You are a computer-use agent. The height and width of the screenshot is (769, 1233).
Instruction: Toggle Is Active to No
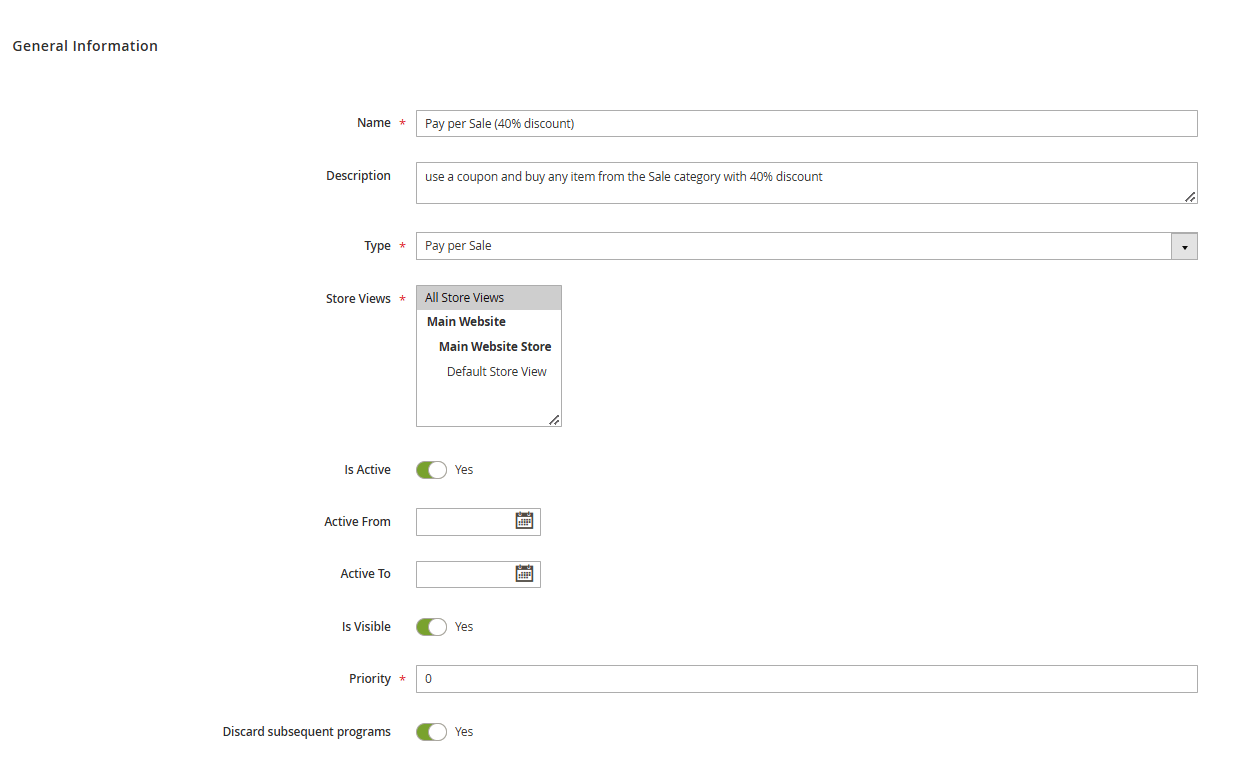click(430, 469)
